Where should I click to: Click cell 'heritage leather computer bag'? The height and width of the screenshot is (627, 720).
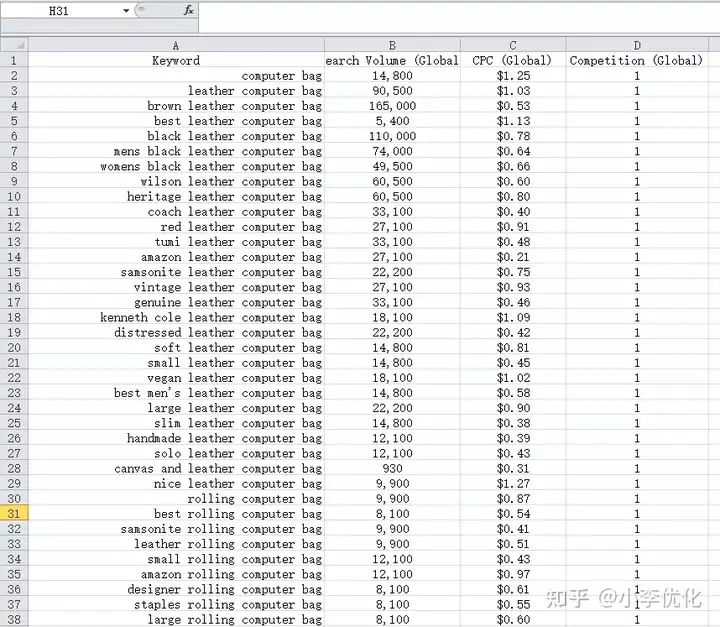pos(176,197)
